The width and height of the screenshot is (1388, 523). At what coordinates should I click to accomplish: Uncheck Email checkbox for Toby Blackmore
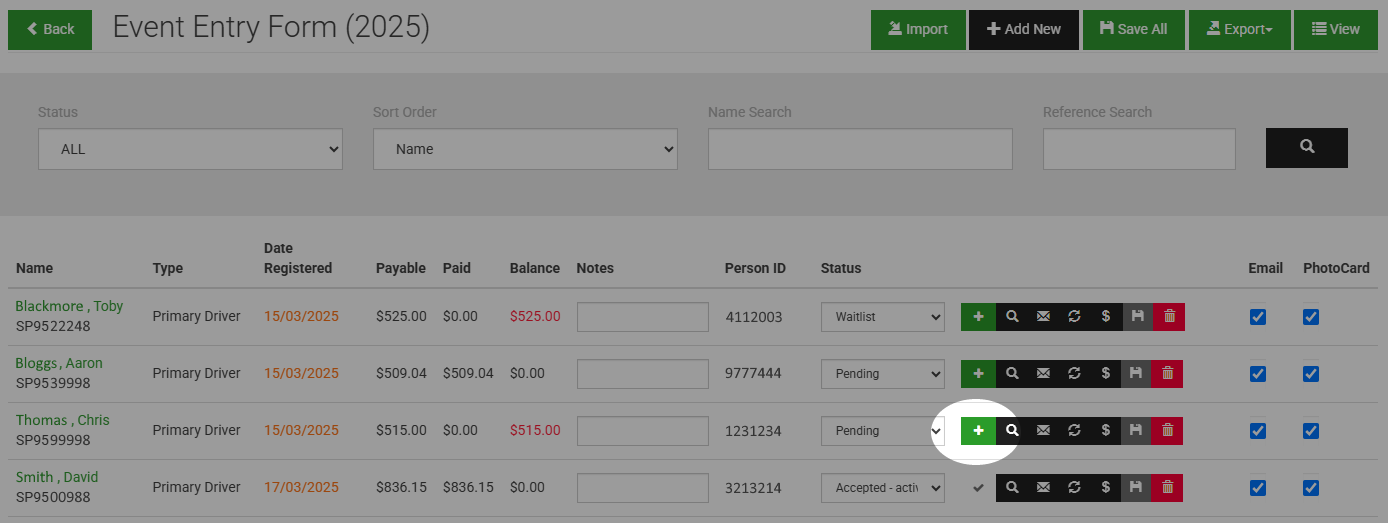[x=1258, y=317]
